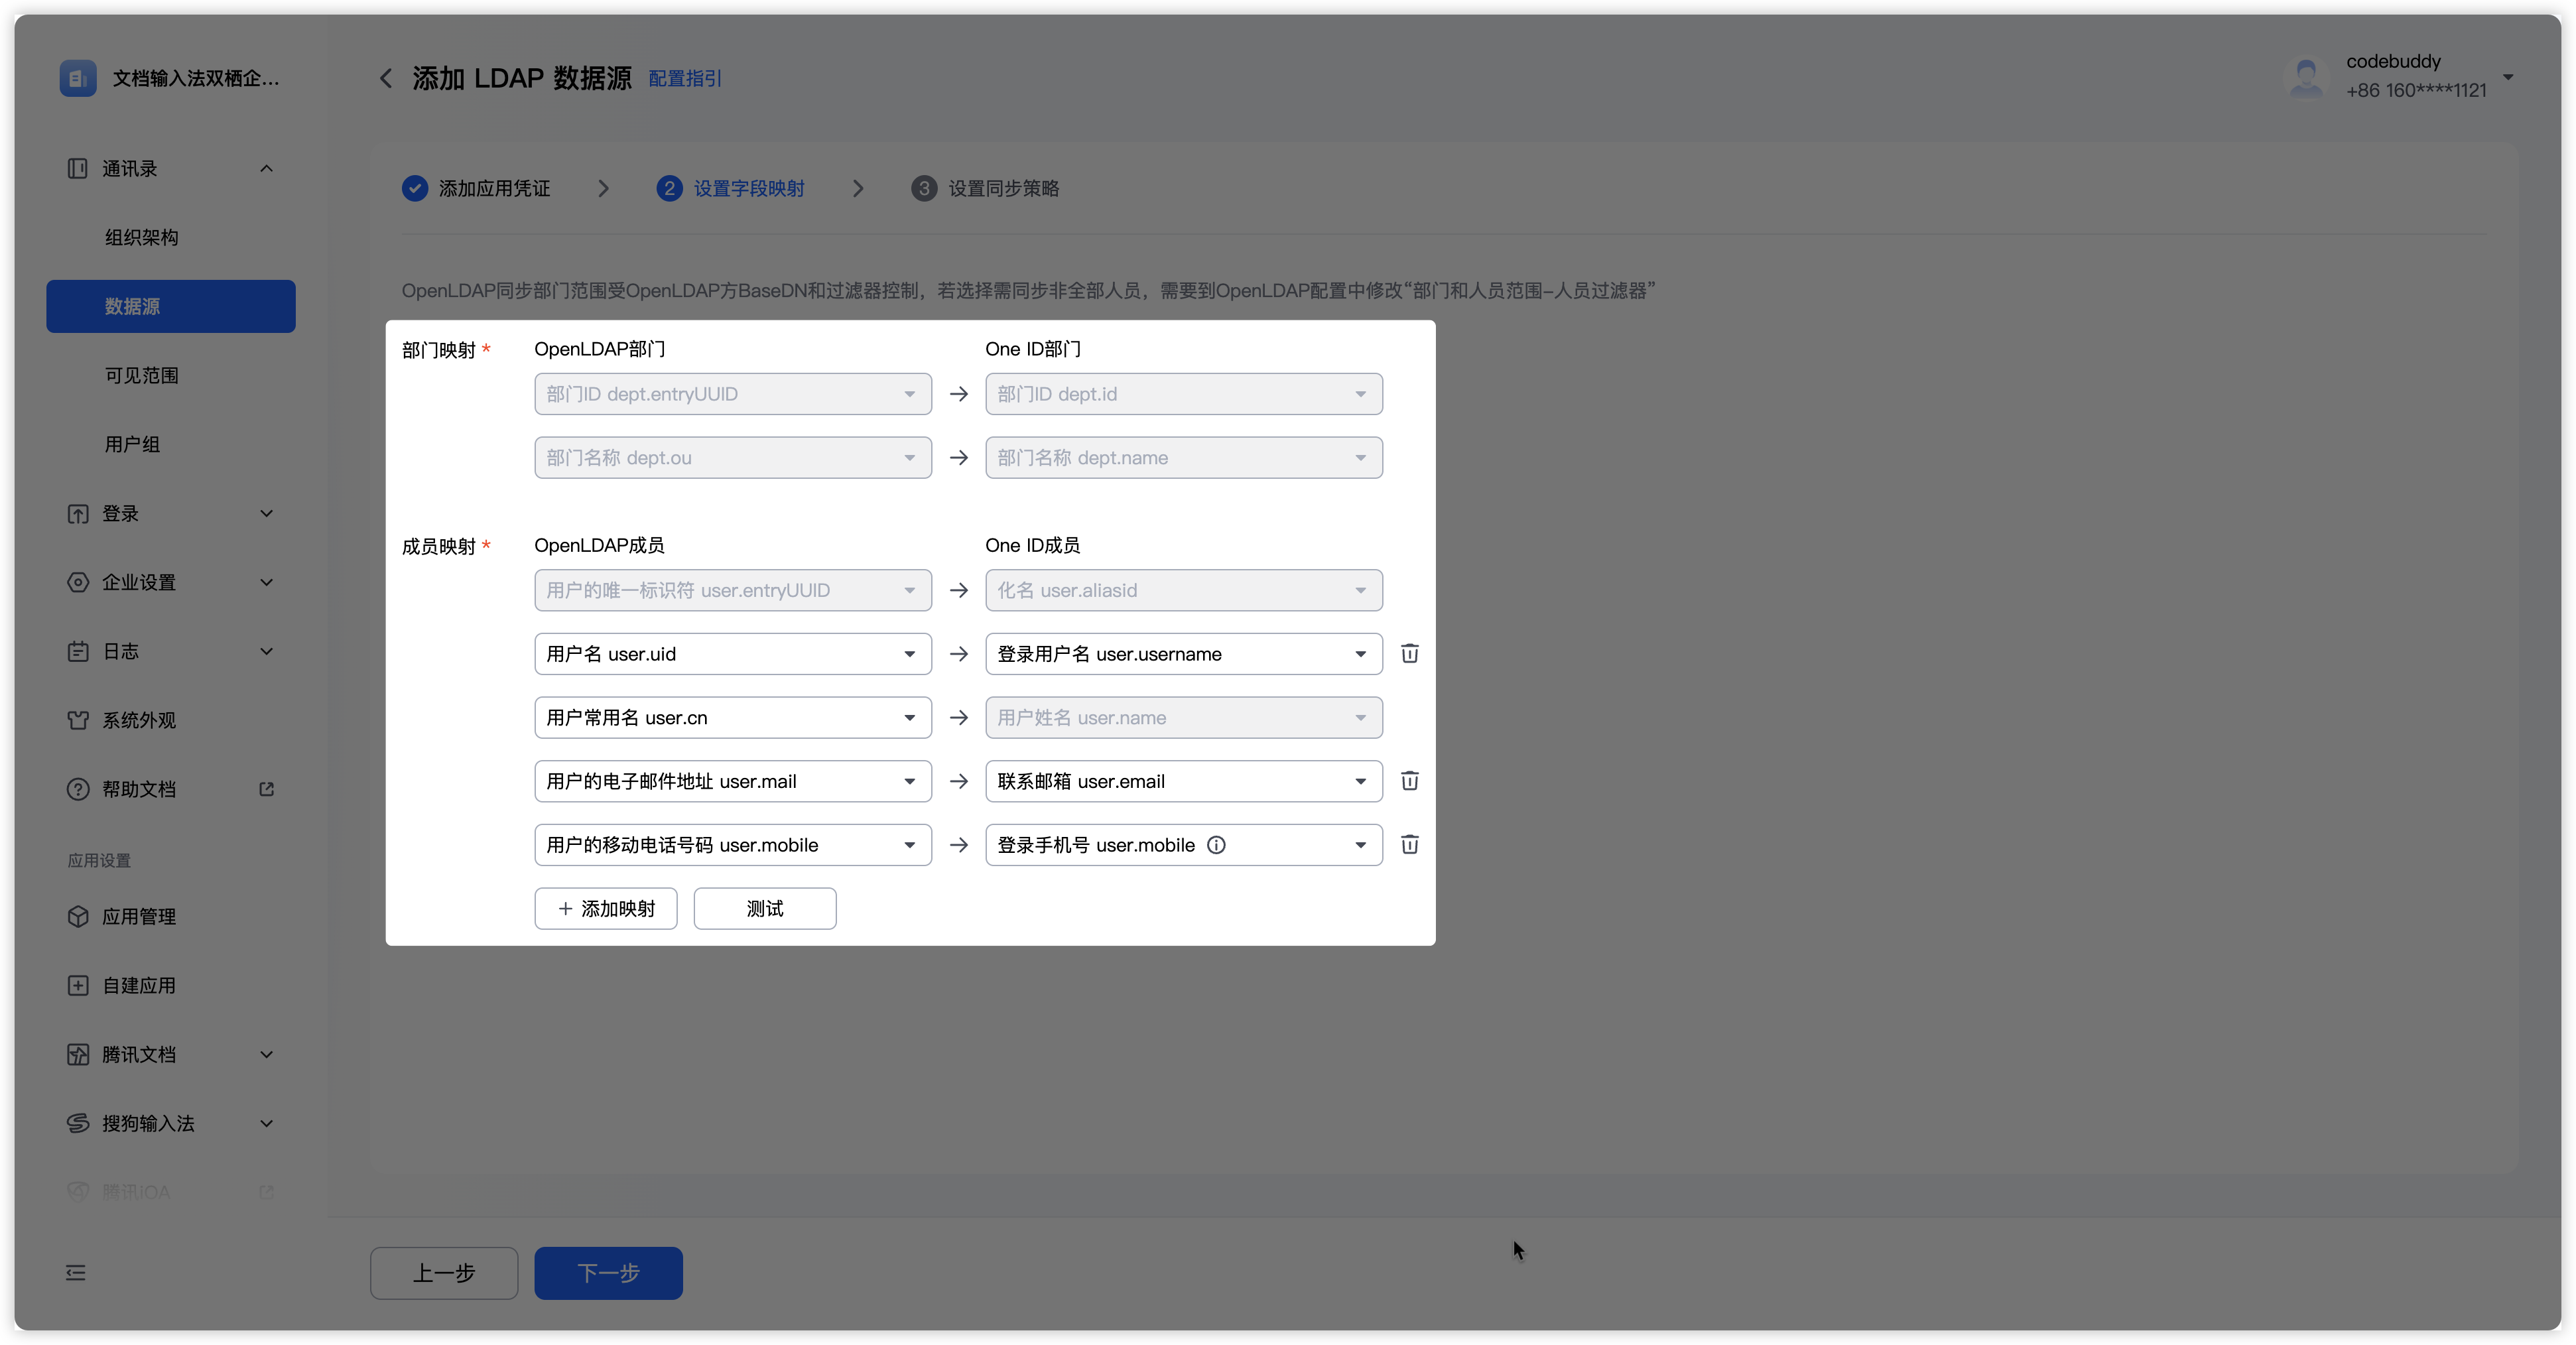
Task: Click the back arrow beside the page title
Action: point(386,78)
